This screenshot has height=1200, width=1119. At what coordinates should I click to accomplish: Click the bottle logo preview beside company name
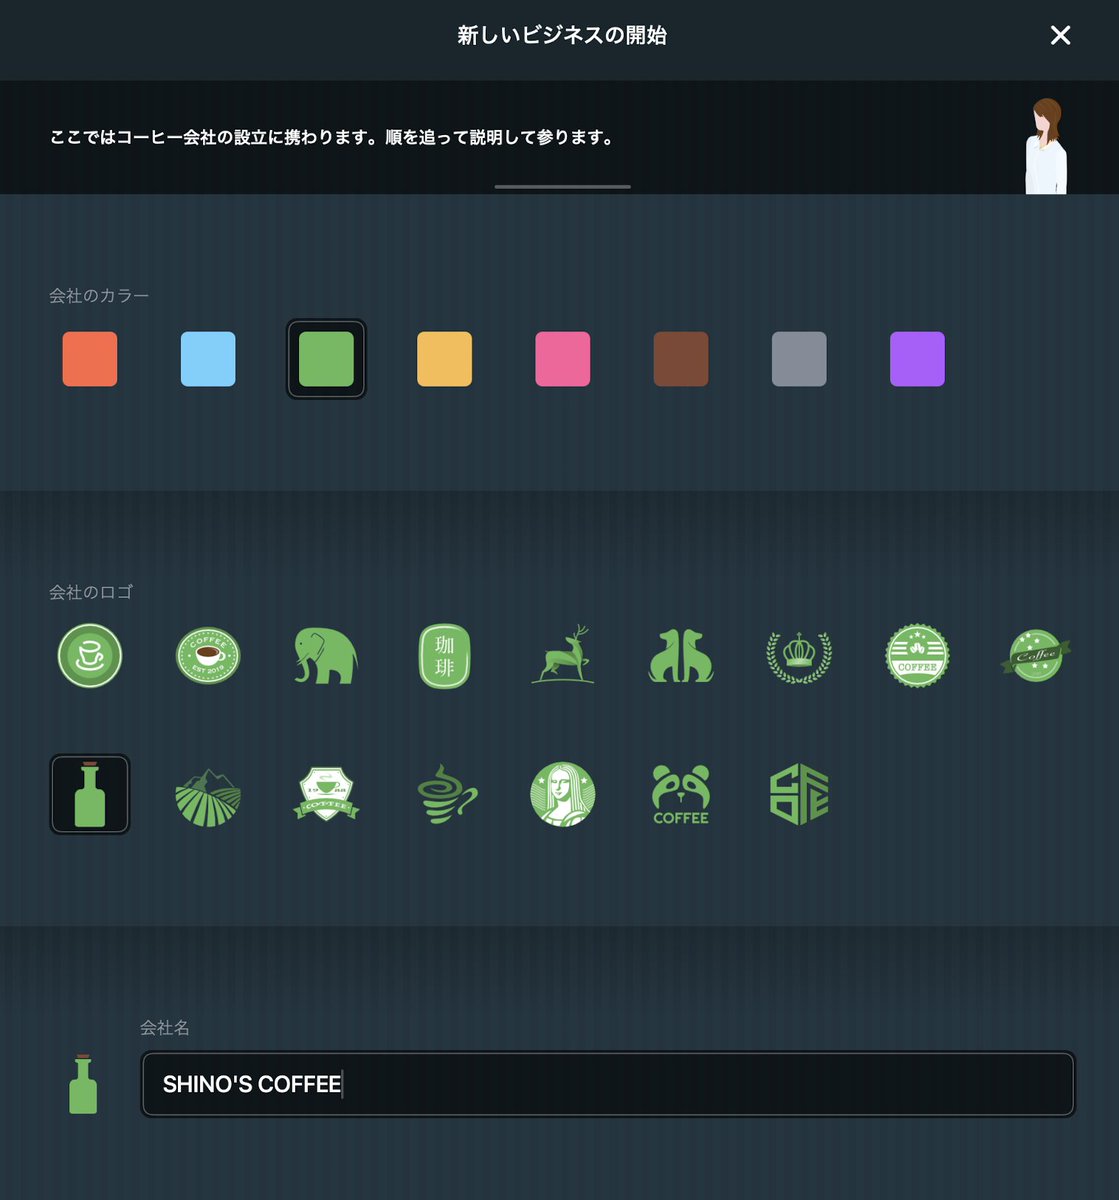pos(83,1084)
